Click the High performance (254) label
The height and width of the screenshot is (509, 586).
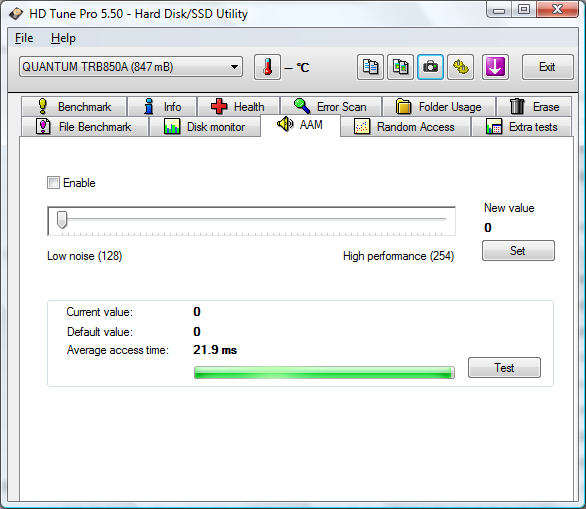pyautogui.click(x=398, y=256)
